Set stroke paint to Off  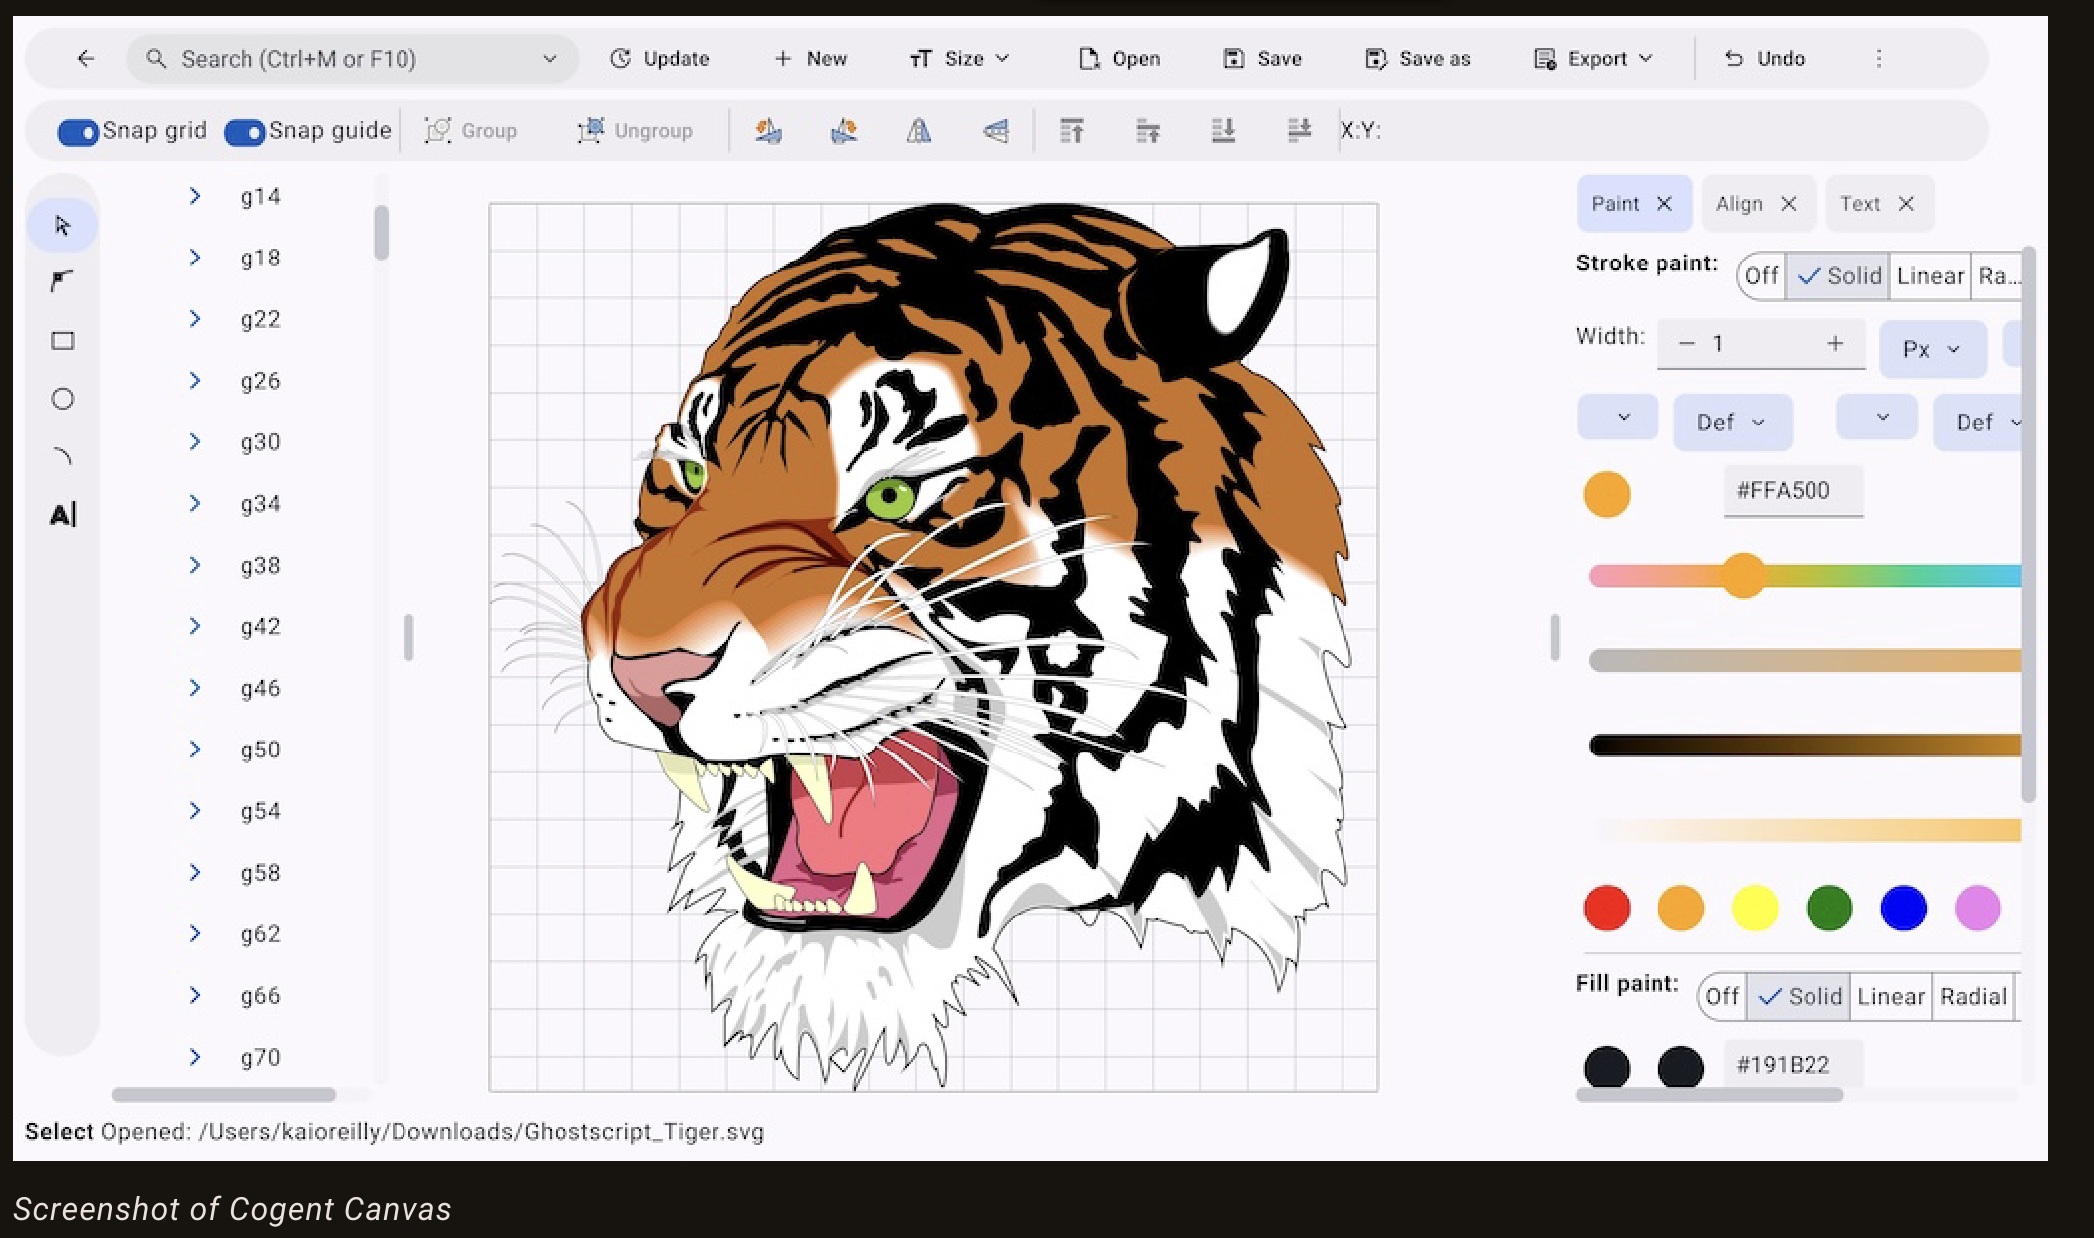coord(1762,276)
